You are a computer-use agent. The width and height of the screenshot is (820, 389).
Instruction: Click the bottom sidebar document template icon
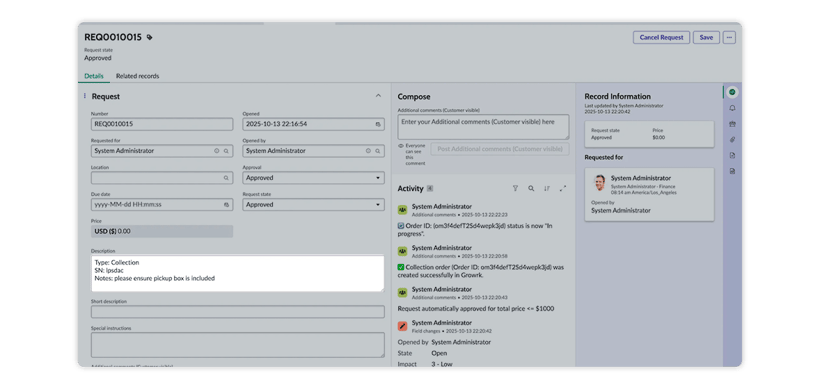coord(732,171)
